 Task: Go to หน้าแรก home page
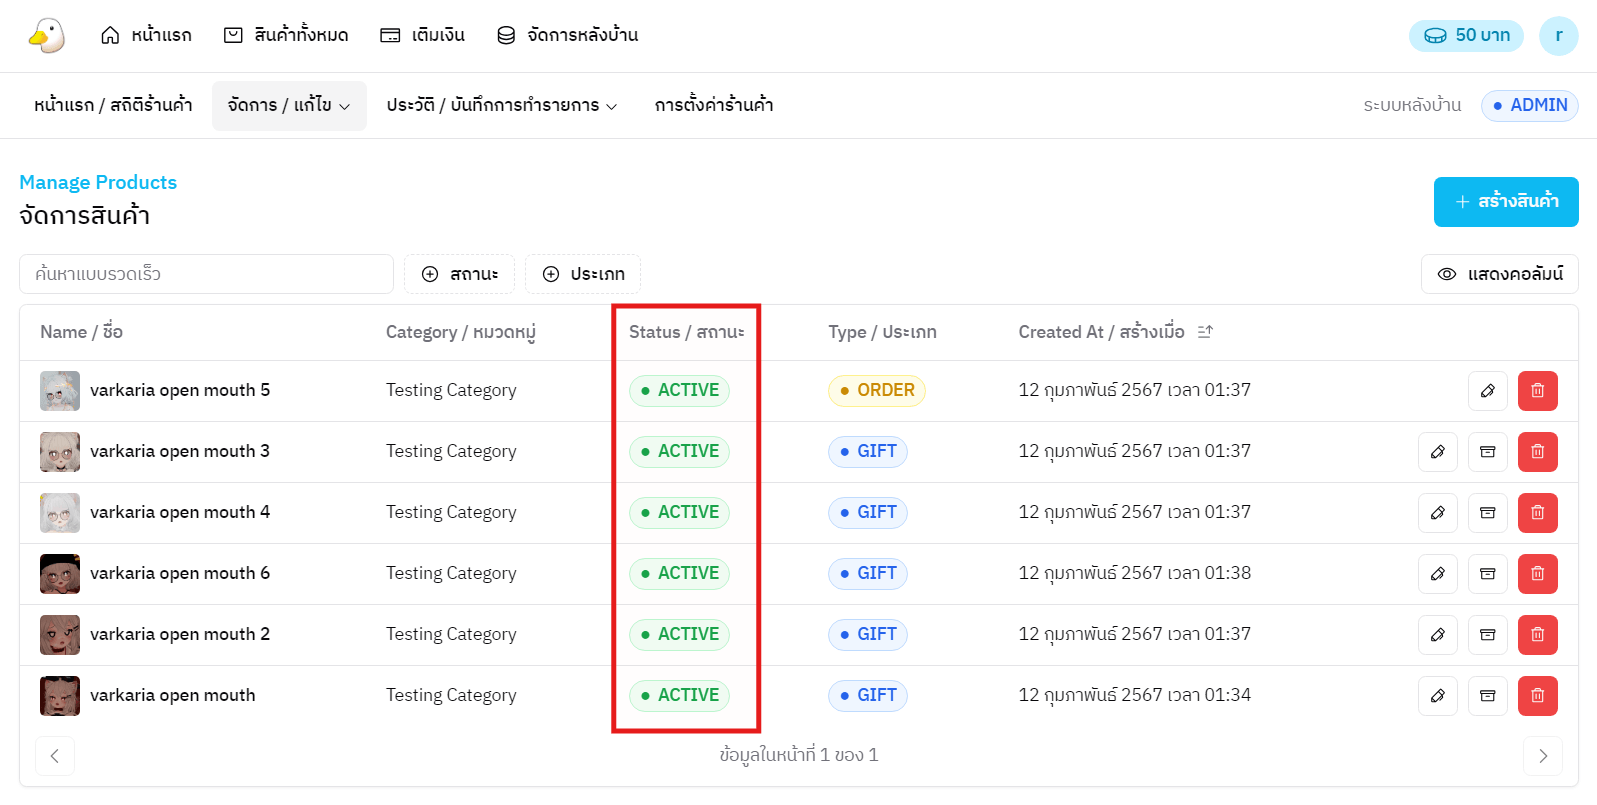[146, 36]
